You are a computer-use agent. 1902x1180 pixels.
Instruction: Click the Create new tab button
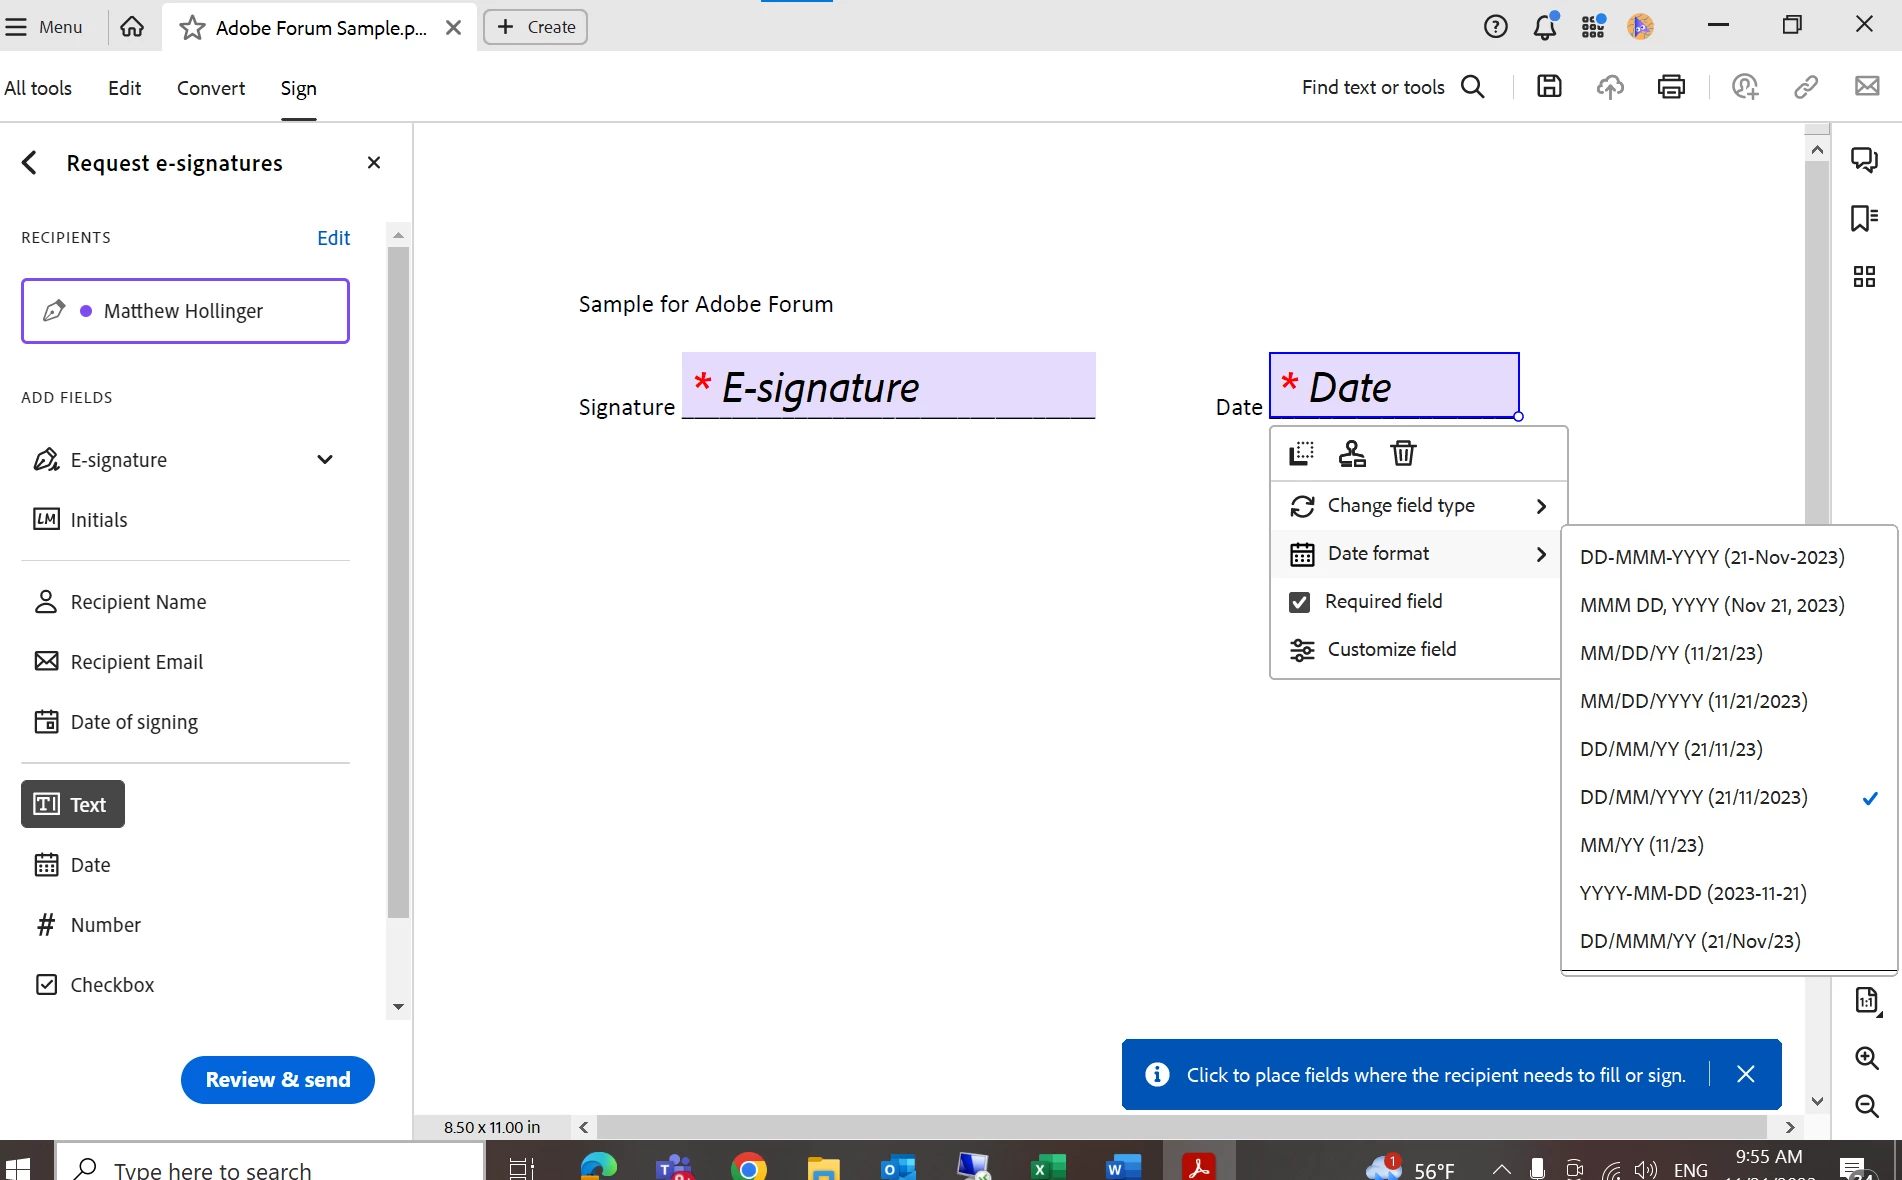[535, 27]
